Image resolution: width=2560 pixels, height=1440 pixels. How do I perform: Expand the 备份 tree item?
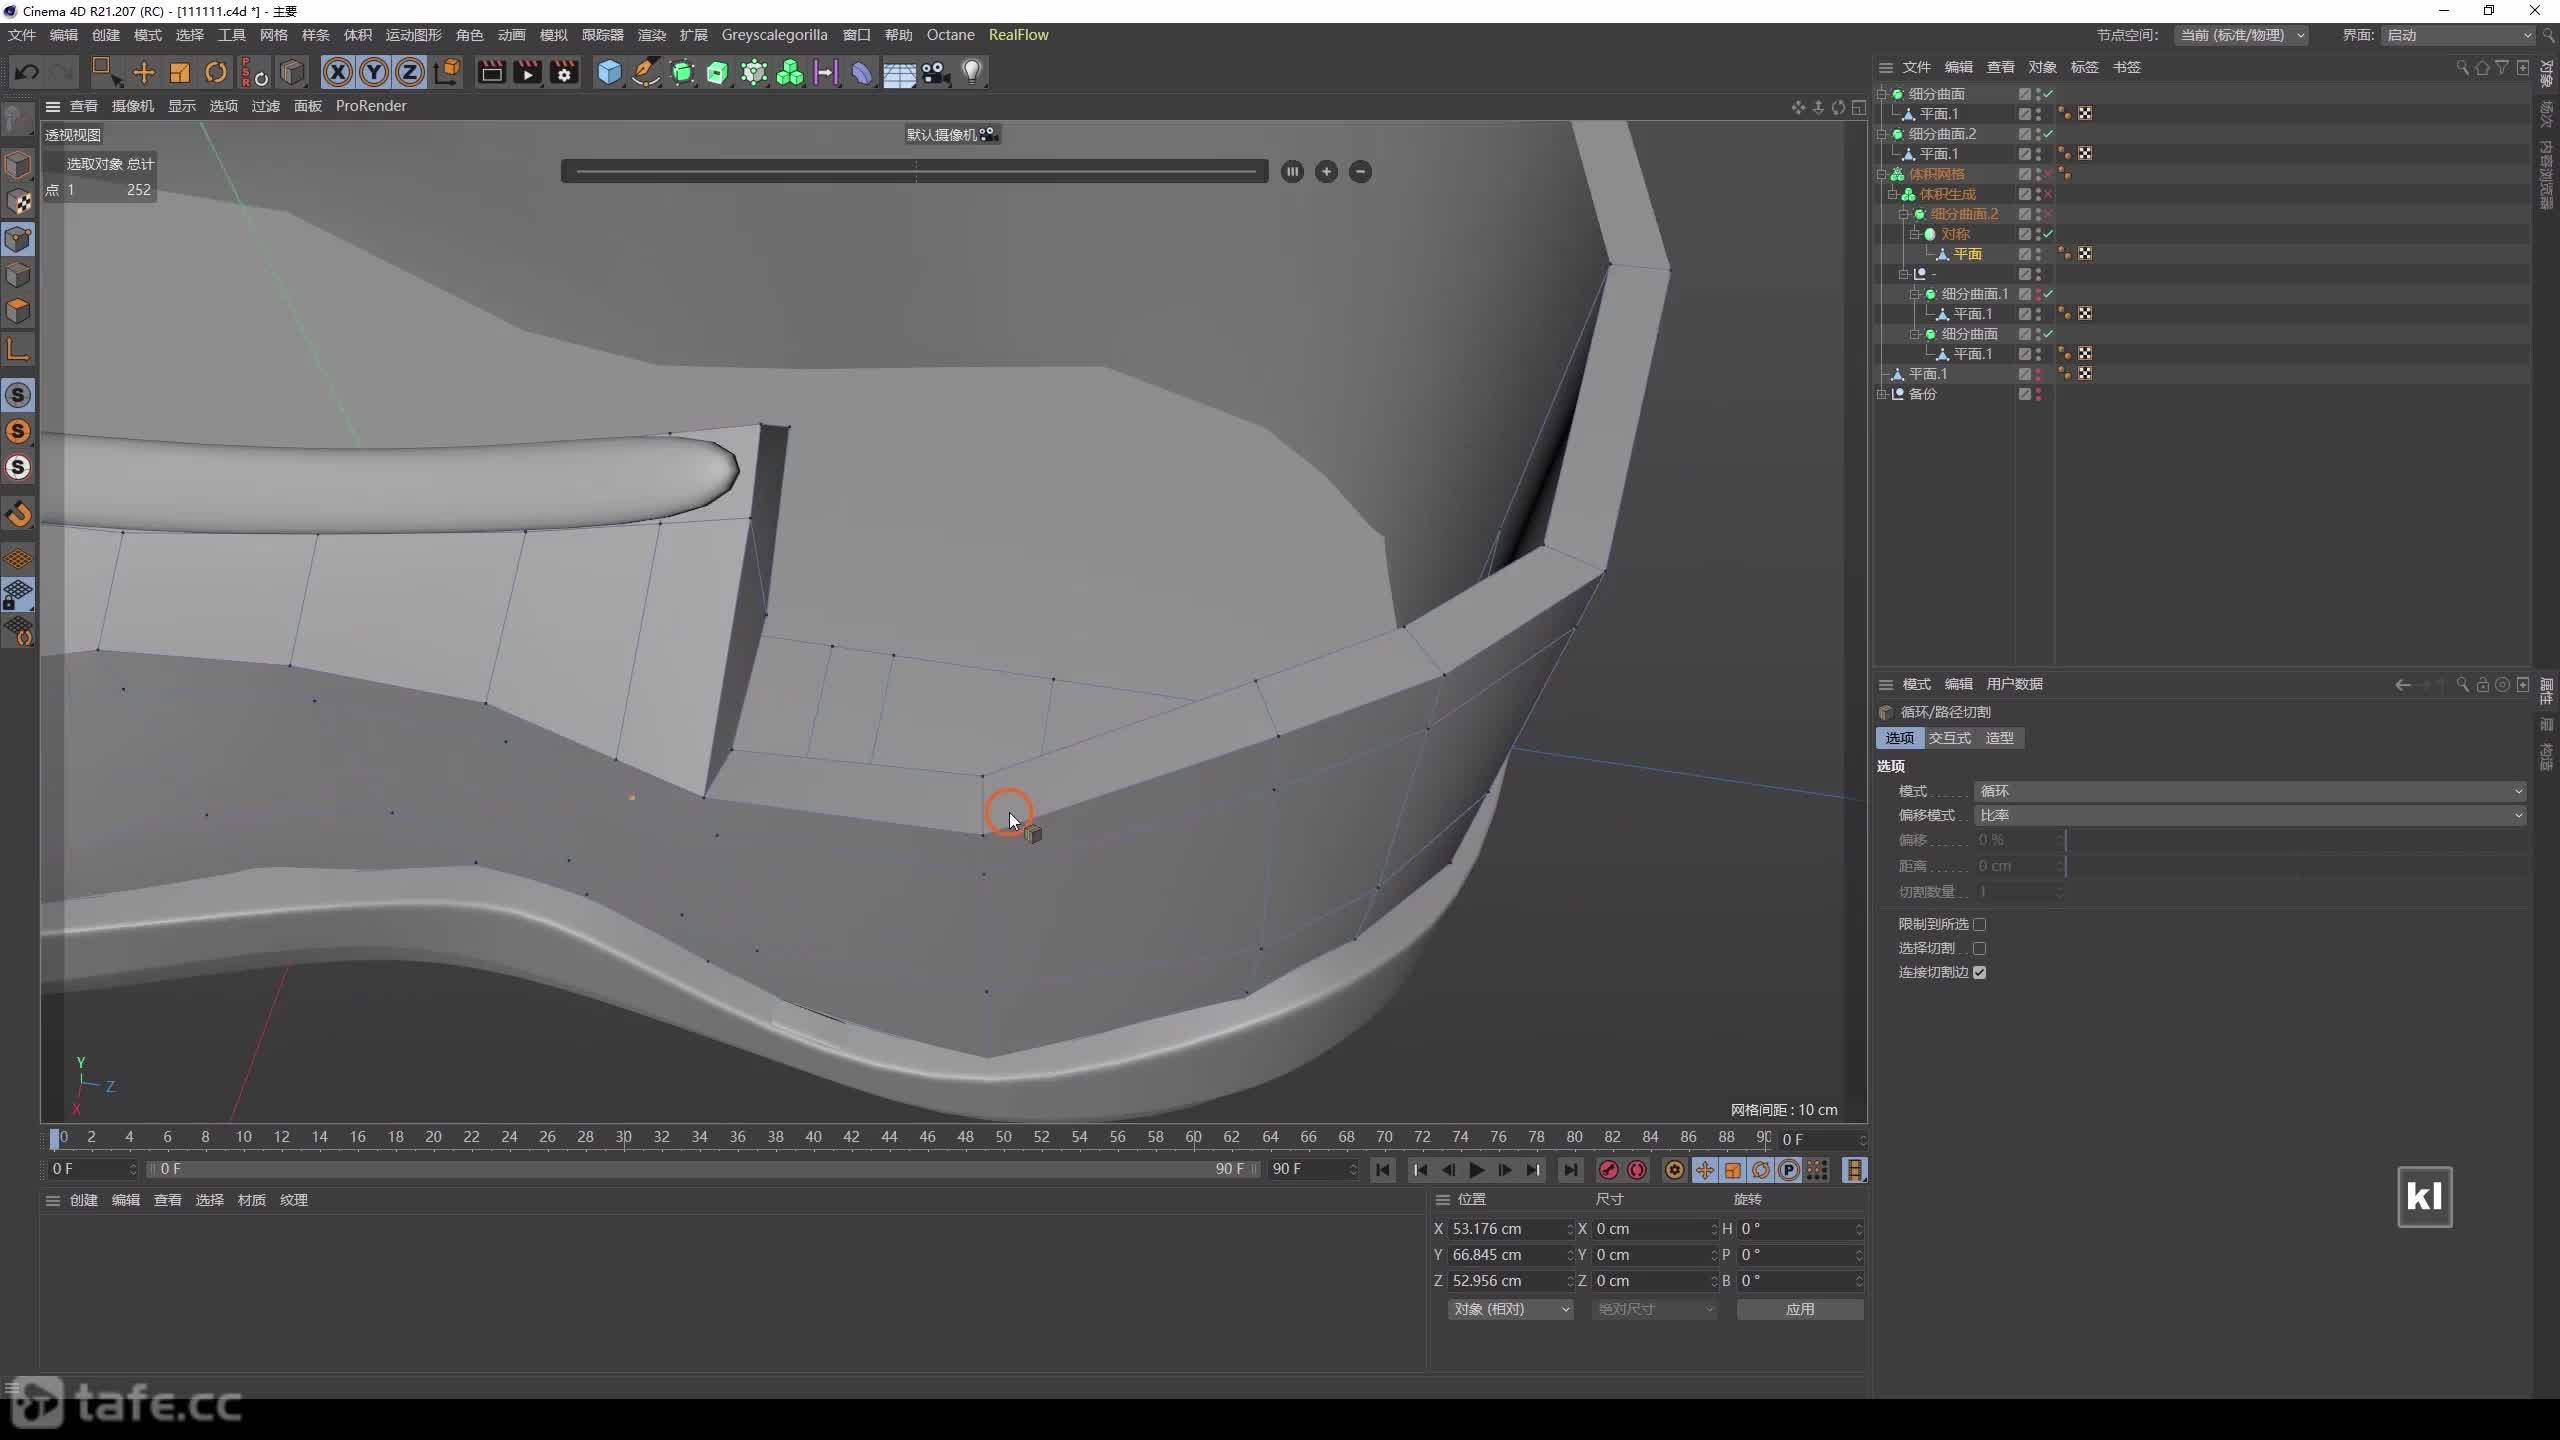(1881, 394)
